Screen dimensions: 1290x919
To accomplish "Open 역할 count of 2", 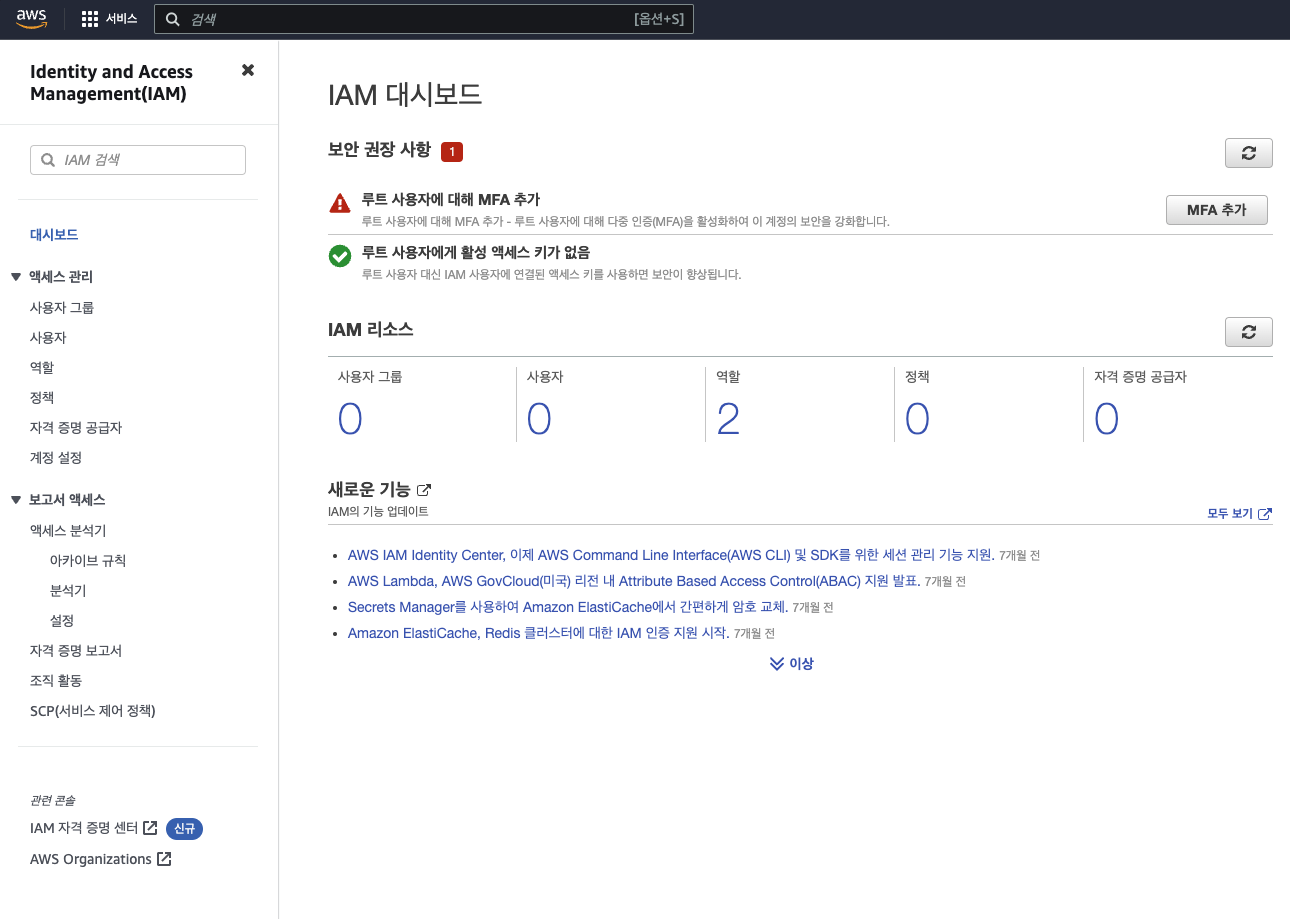I will click(728, 419).
